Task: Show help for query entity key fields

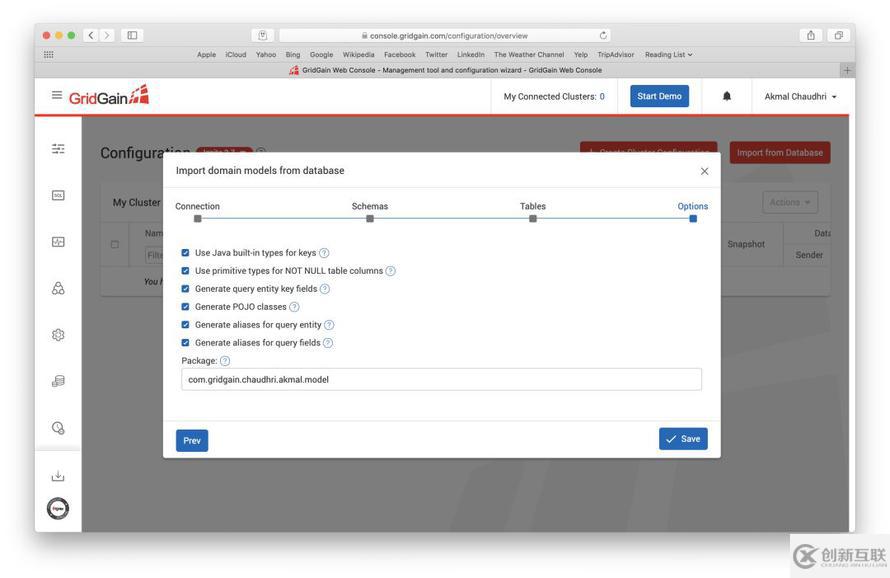Action: [x=325, y=289]
